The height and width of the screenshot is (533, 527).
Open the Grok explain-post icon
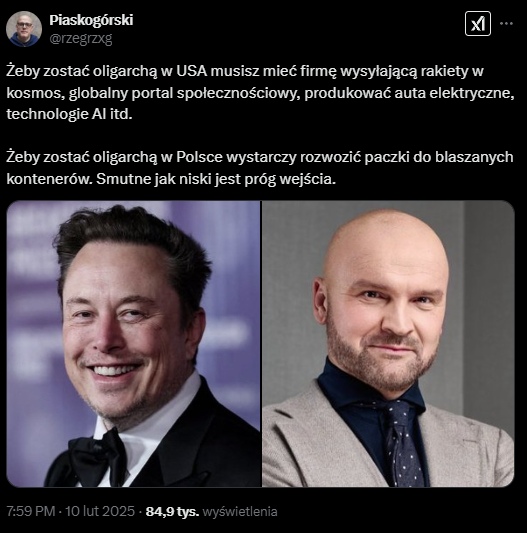click(478, 23)
